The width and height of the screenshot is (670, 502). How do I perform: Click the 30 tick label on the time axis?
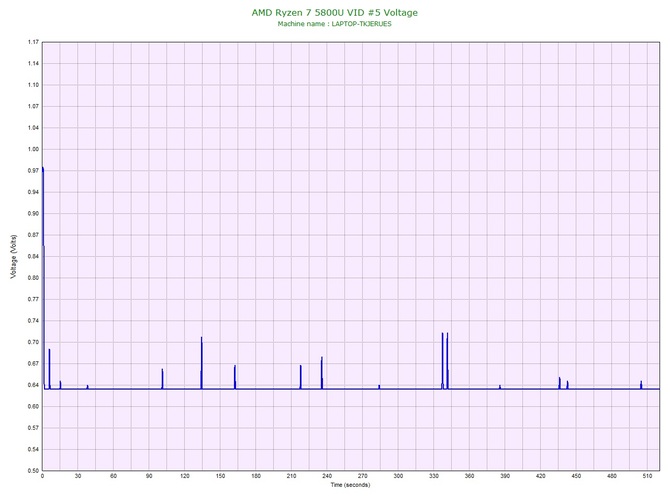[78, 476]
